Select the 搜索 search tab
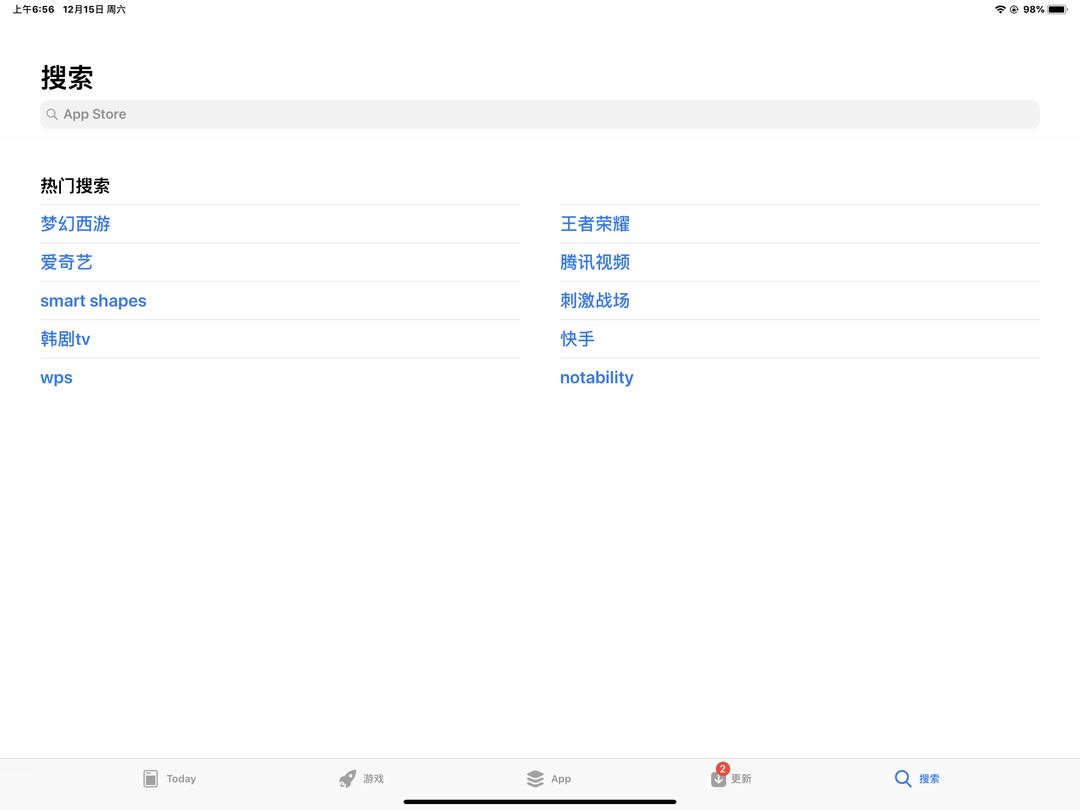1080x810 pixels. [x=917, y=778]
